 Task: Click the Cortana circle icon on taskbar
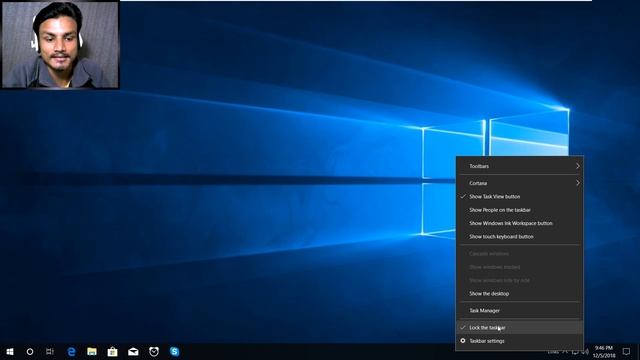pyautogui.click(x=30, y=351)
